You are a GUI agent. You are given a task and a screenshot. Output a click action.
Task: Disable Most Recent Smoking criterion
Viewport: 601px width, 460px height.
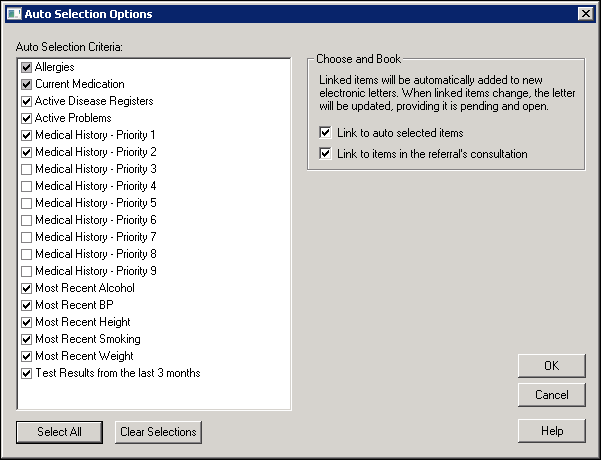(x=27, y=339)
